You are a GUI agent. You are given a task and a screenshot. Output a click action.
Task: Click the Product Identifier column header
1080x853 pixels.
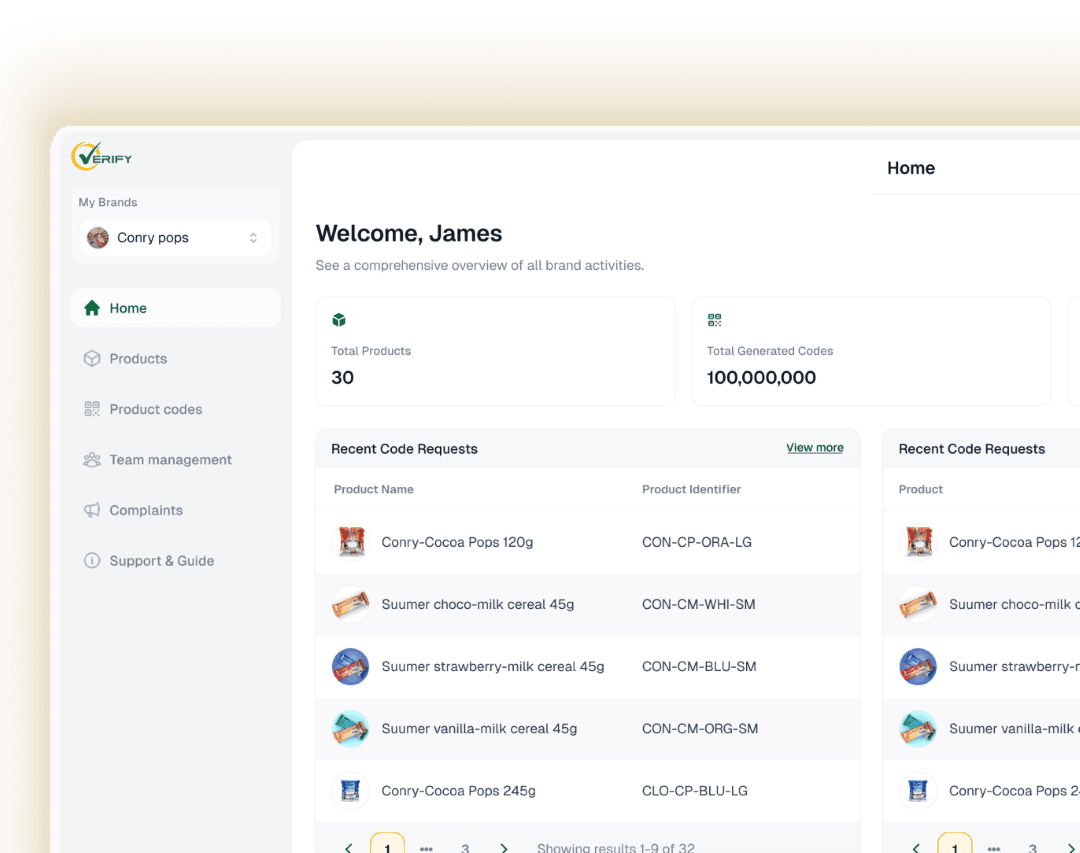(x=691, y=490)
